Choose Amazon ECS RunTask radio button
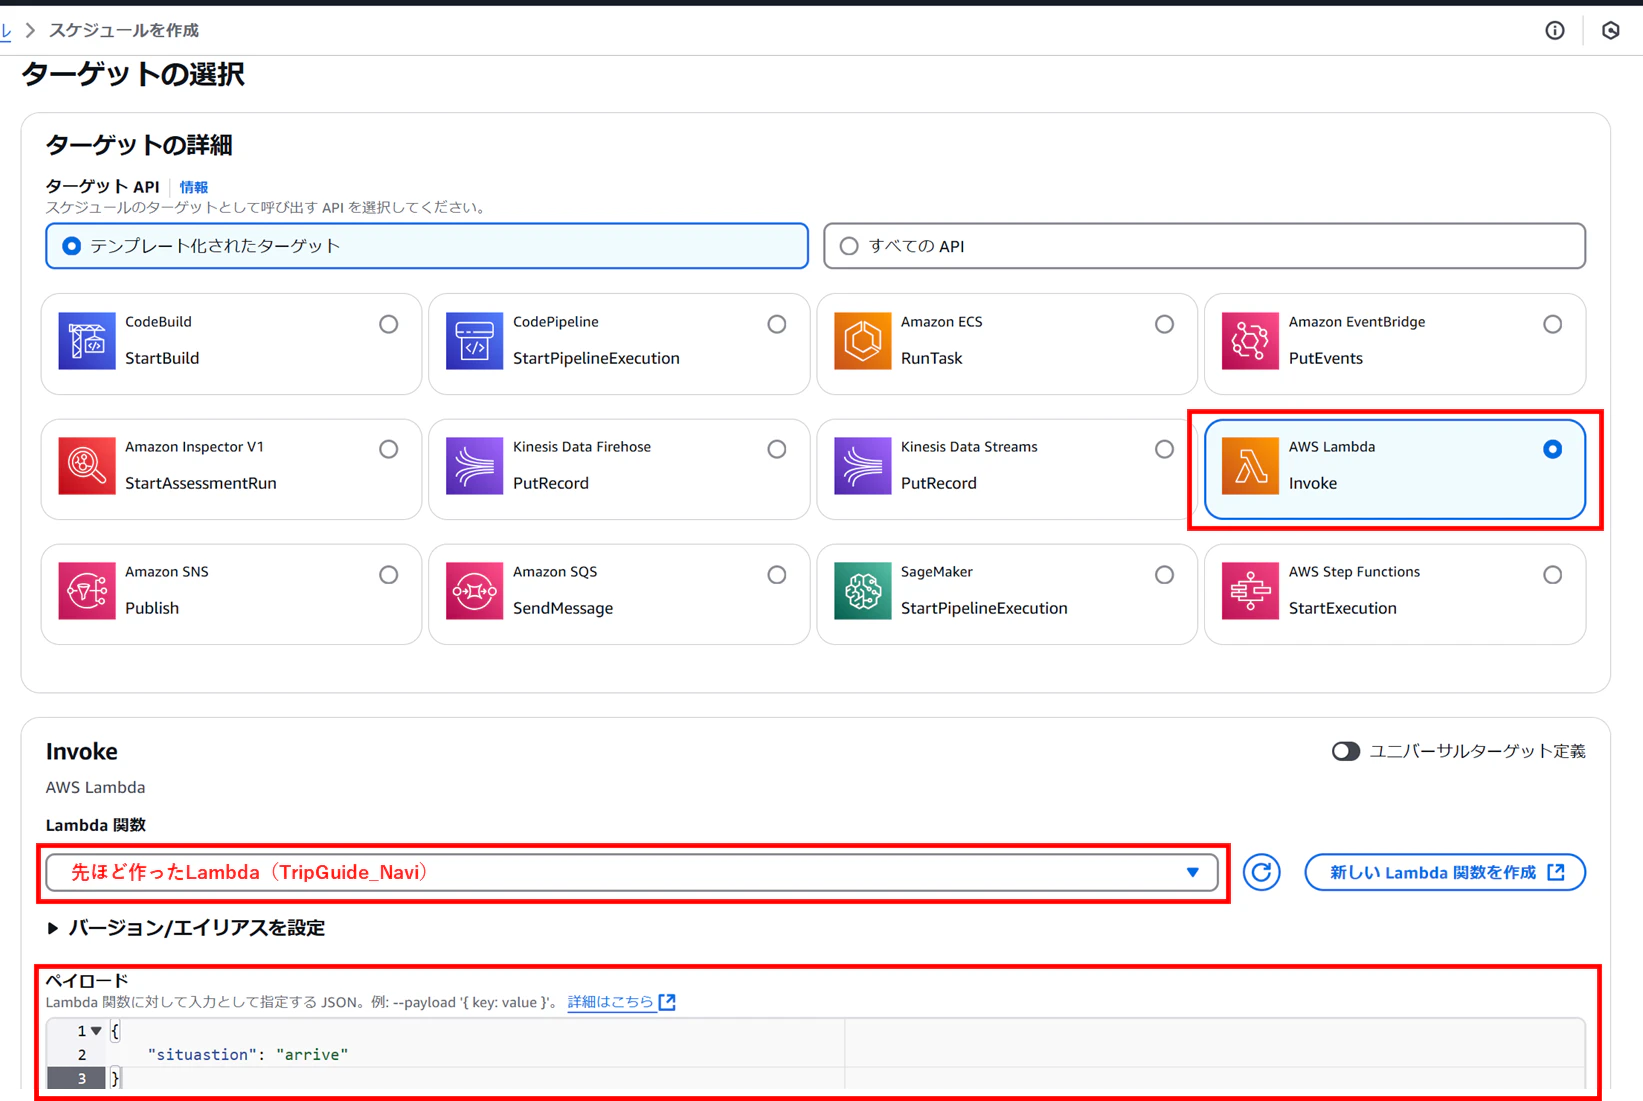 pyautogui.click(x=1164, y=324)
